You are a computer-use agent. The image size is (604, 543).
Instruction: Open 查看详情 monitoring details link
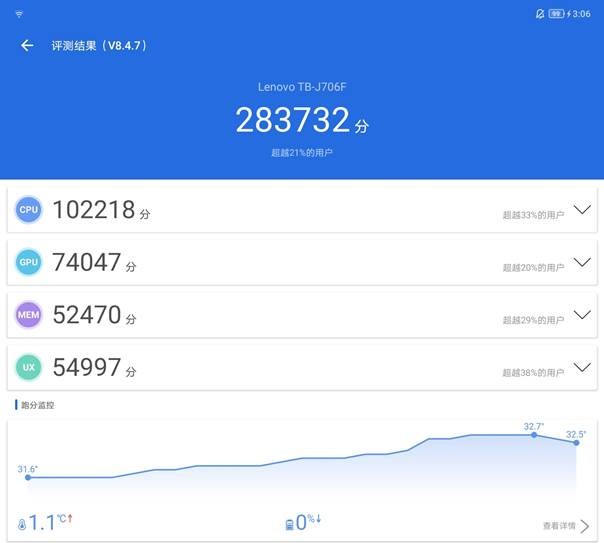[x=559, y=526]
